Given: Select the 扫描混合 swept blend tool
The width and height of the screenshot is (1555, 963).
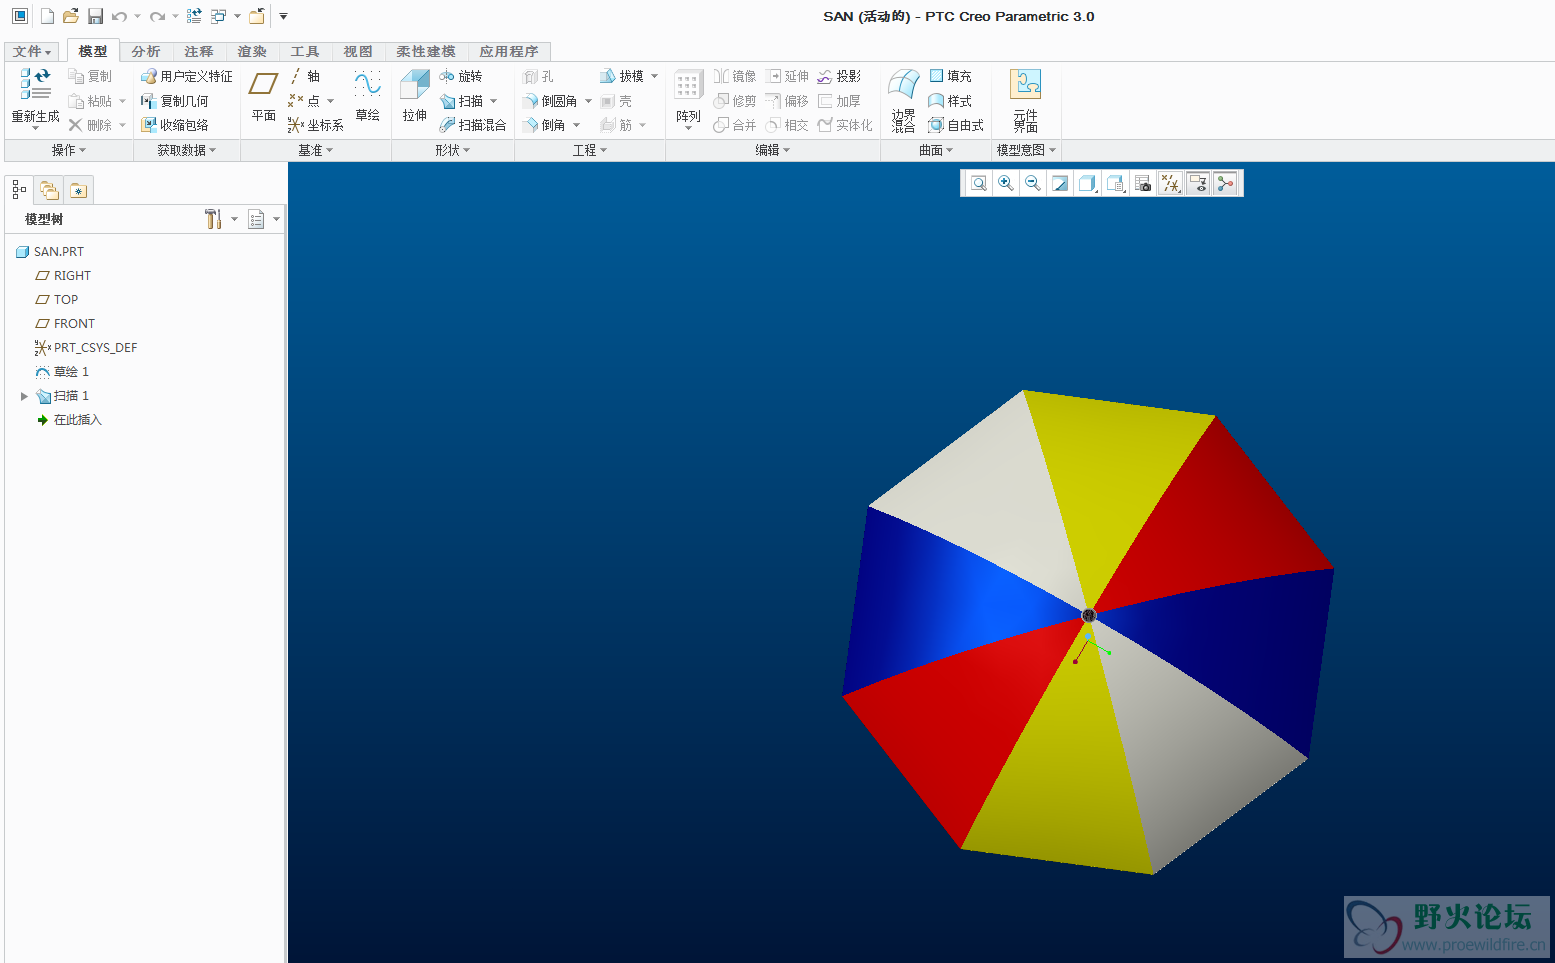Looking at the screenshot, I should 473,125.
